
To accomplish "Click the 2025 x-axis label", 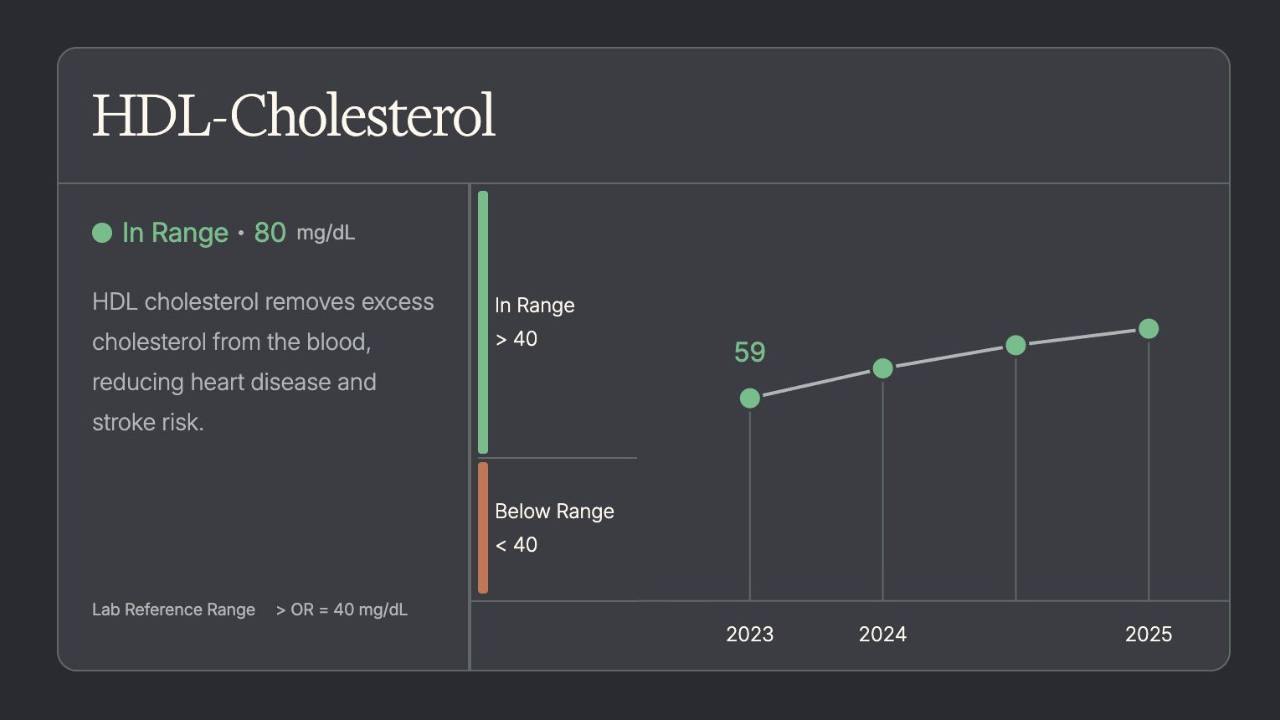I will click(1148, 634).
